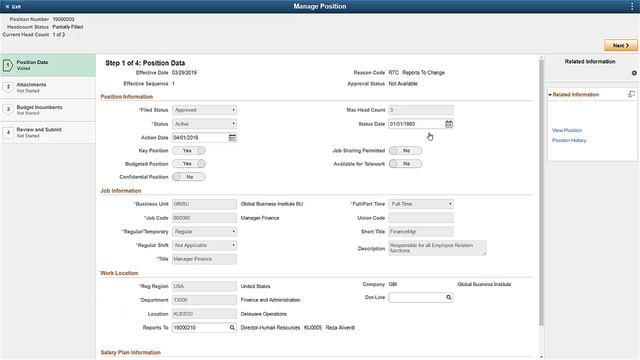Click the Location field

pos(204,314)
